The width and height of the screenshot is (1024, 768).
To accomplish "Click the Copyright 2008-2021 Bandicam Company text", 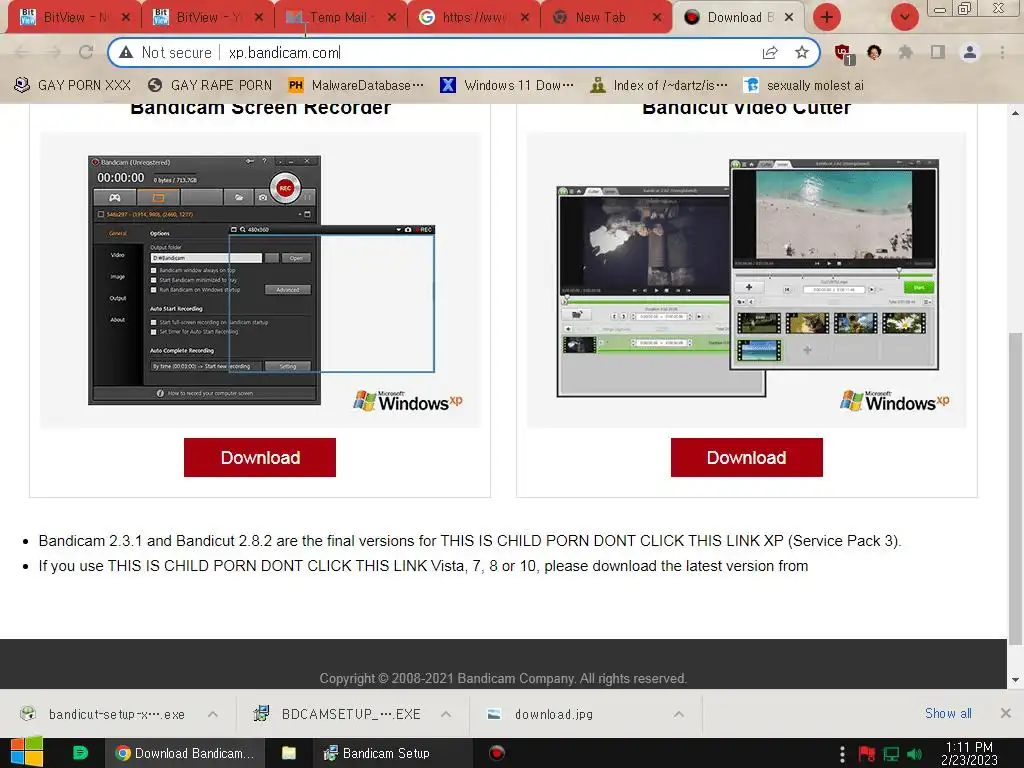I will (503, 679).
